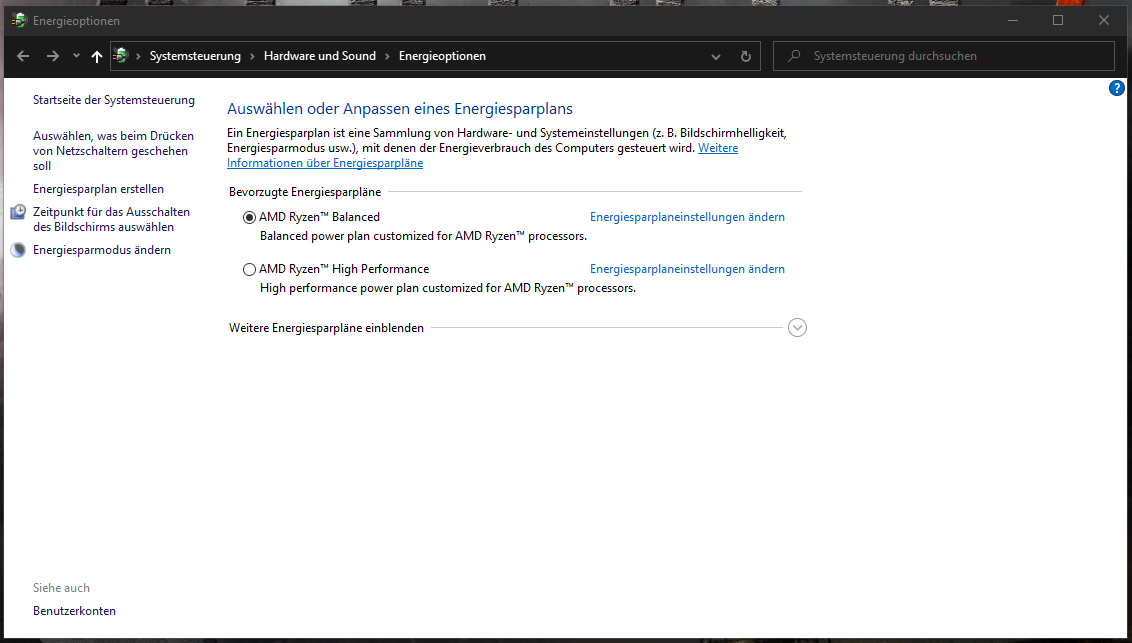
Task: Go forward with the right arrow button
Action: click(53, 56)
